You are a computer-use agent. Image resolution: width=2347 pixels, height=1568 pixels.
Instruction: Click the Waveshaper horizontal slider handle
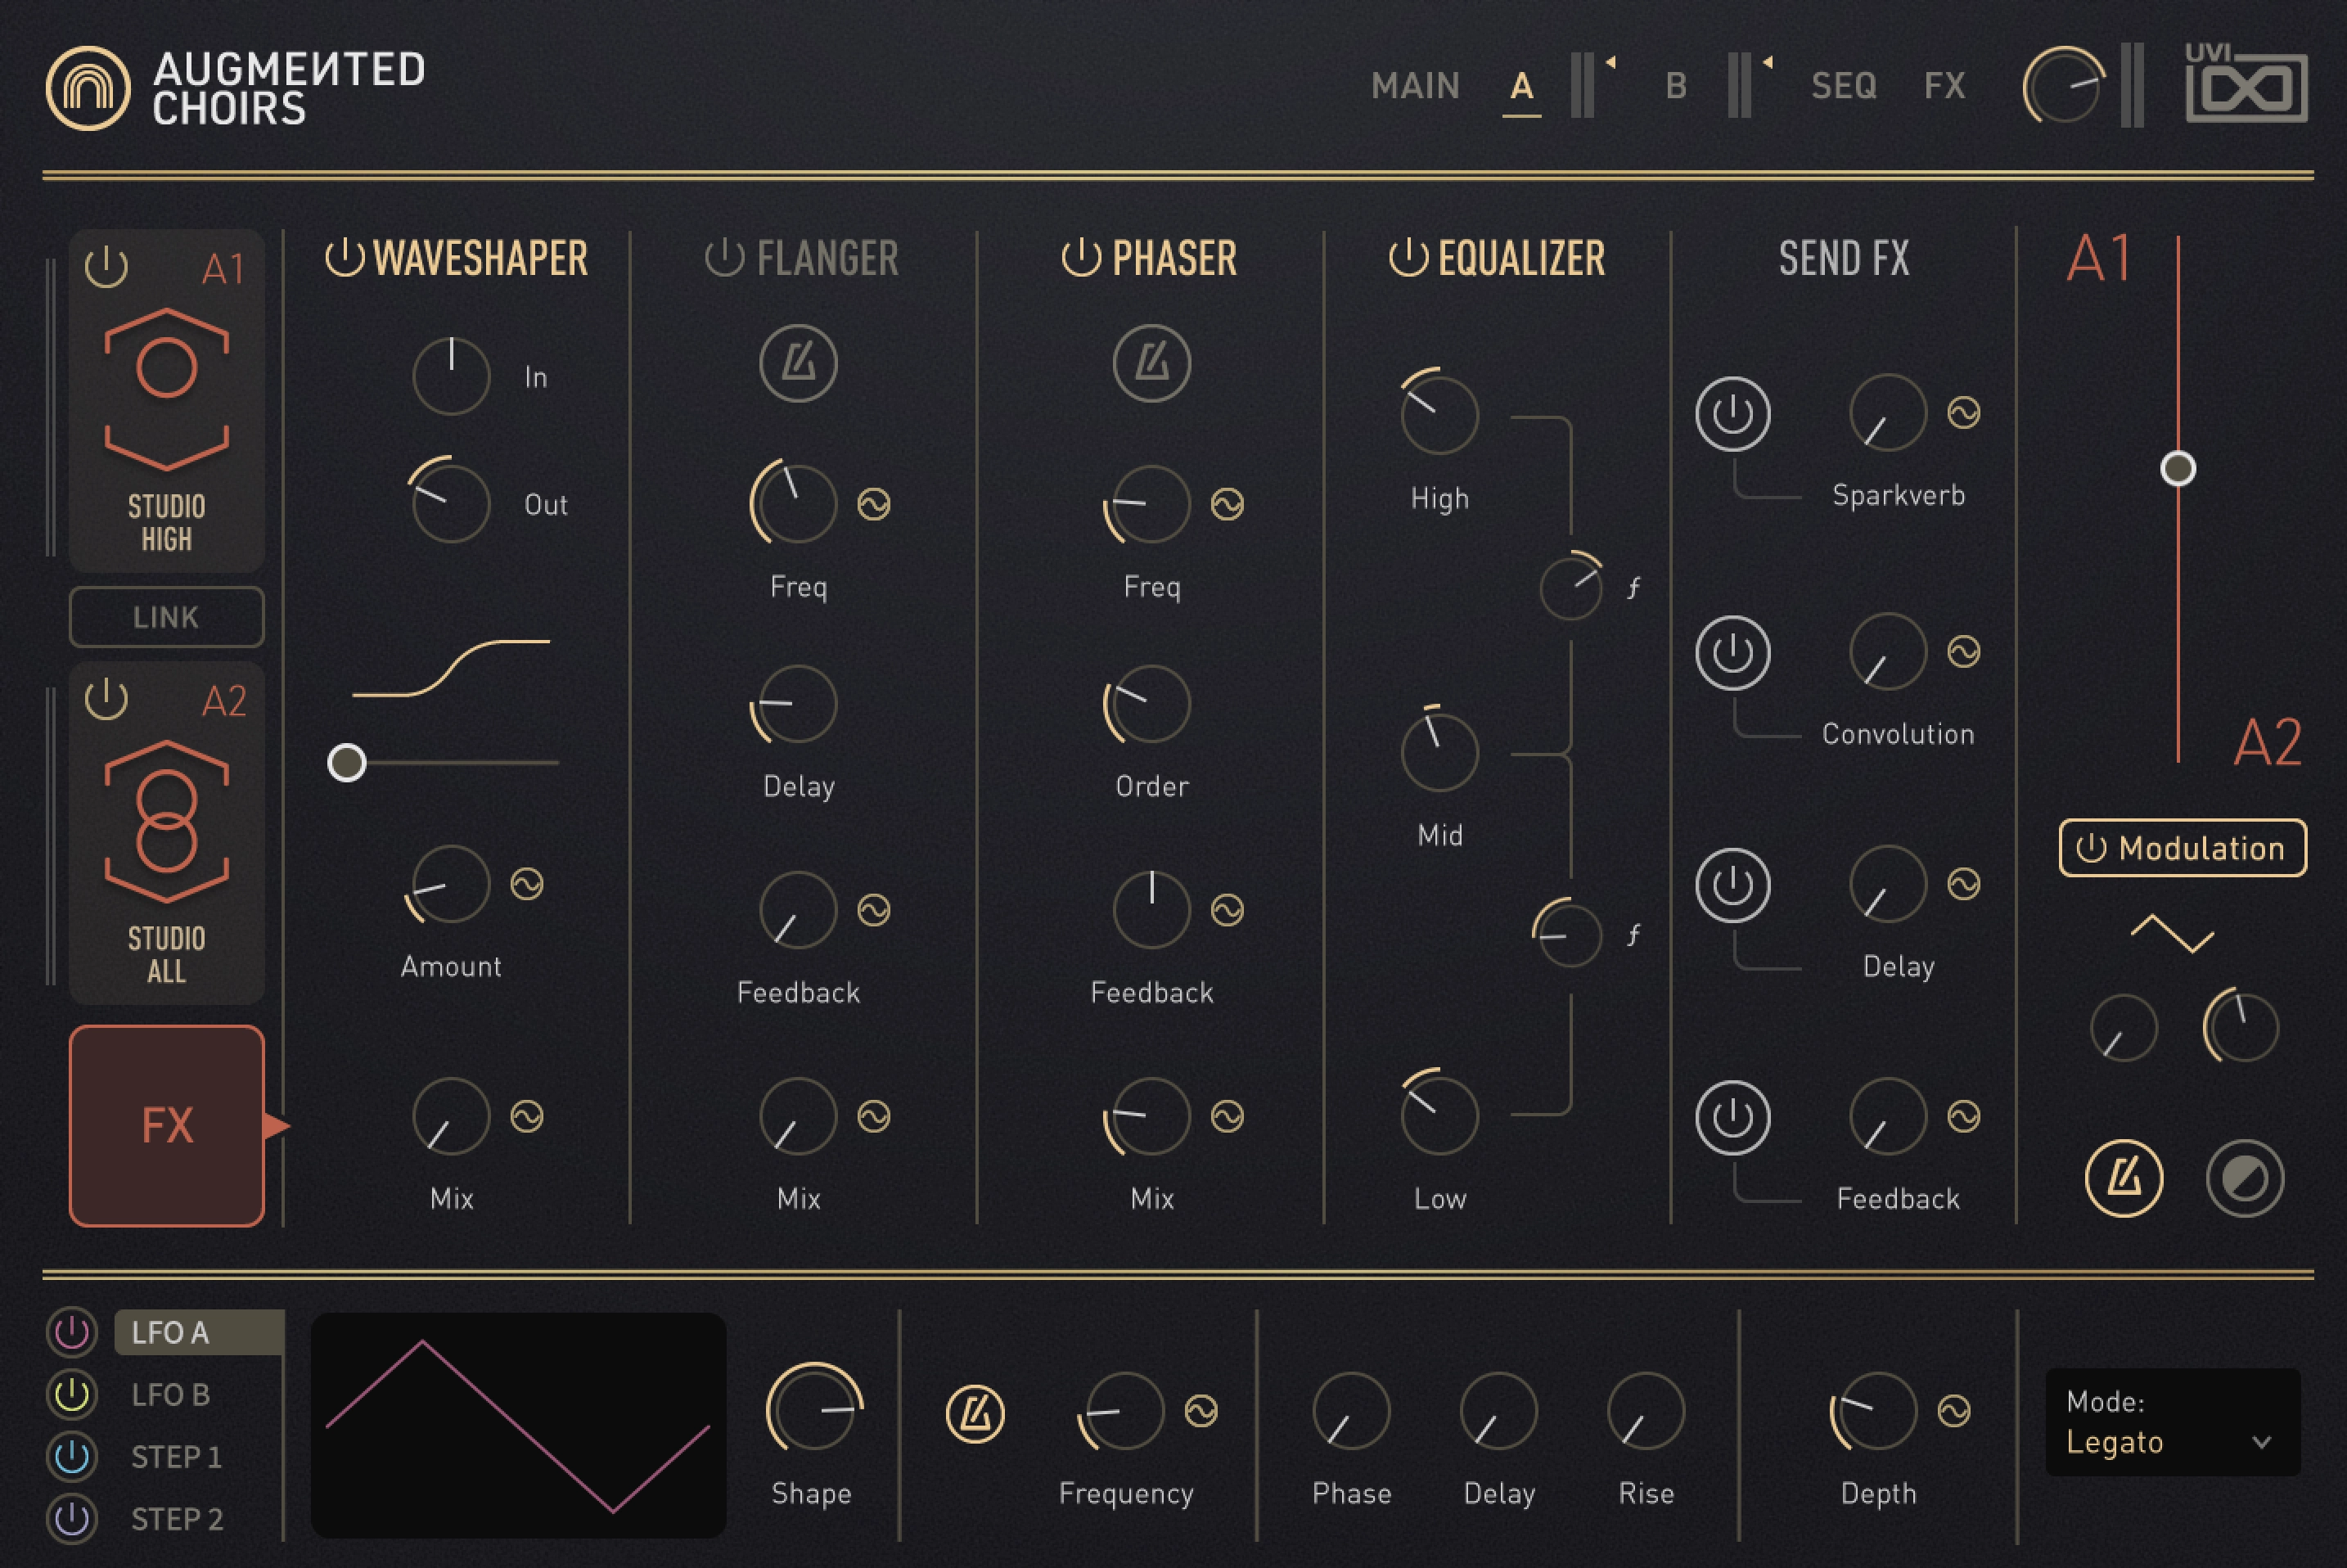[347, 762]
